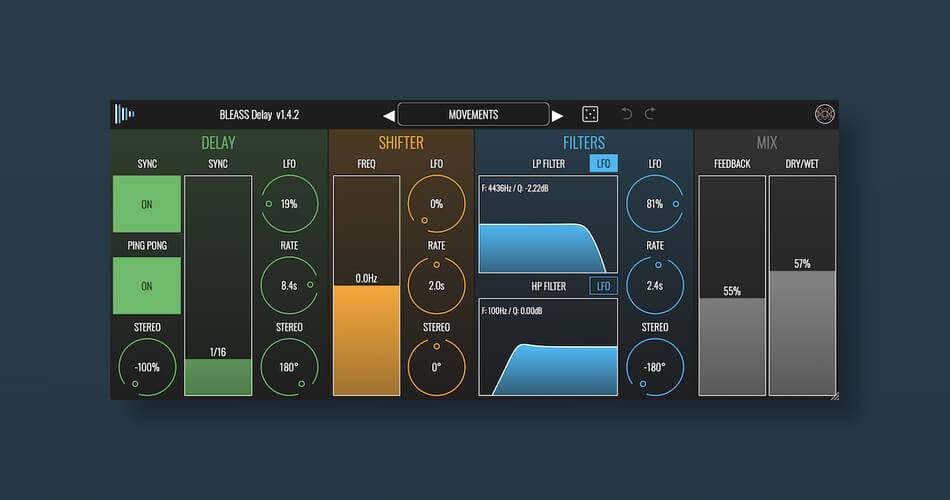Click the BLEASS waveform logo icon

pyautogui.click(x=124, y=114)
